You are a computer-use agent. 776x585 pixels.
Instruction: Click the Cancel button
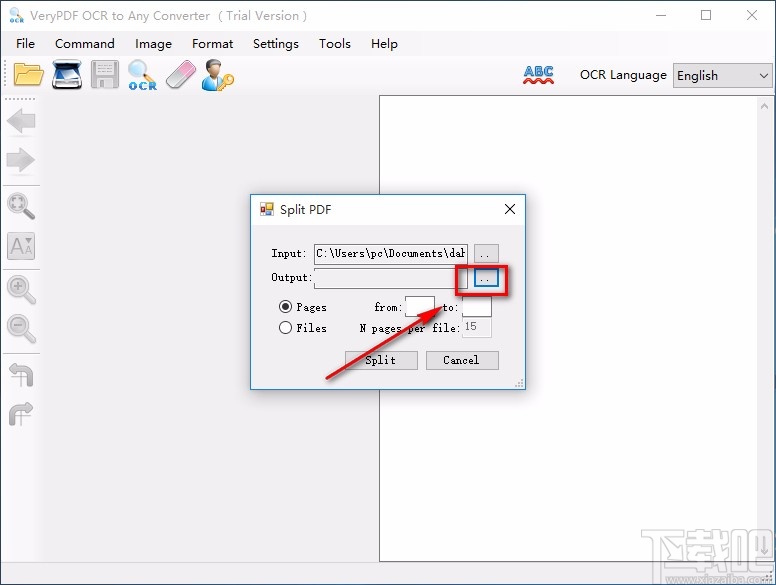(x=462, y=360)
